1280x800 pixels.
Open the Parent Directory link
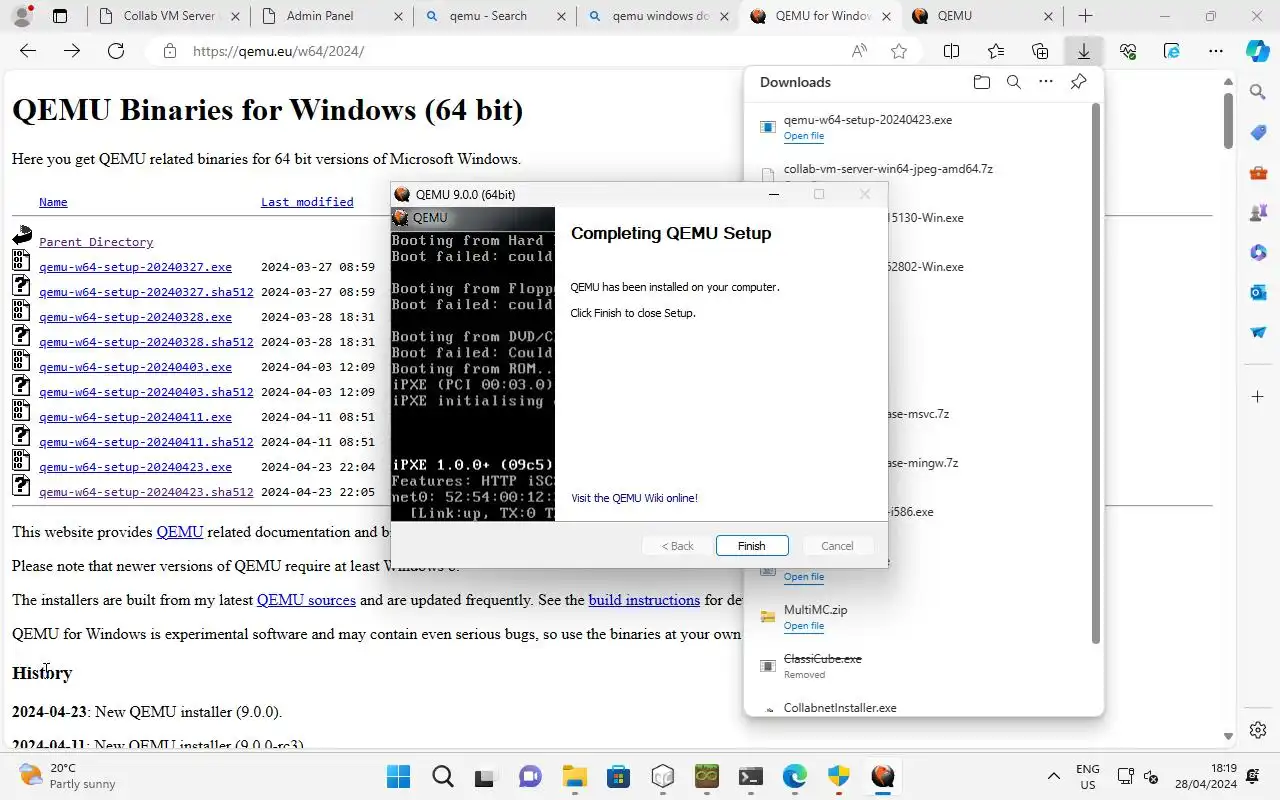(x=96, y=242)
